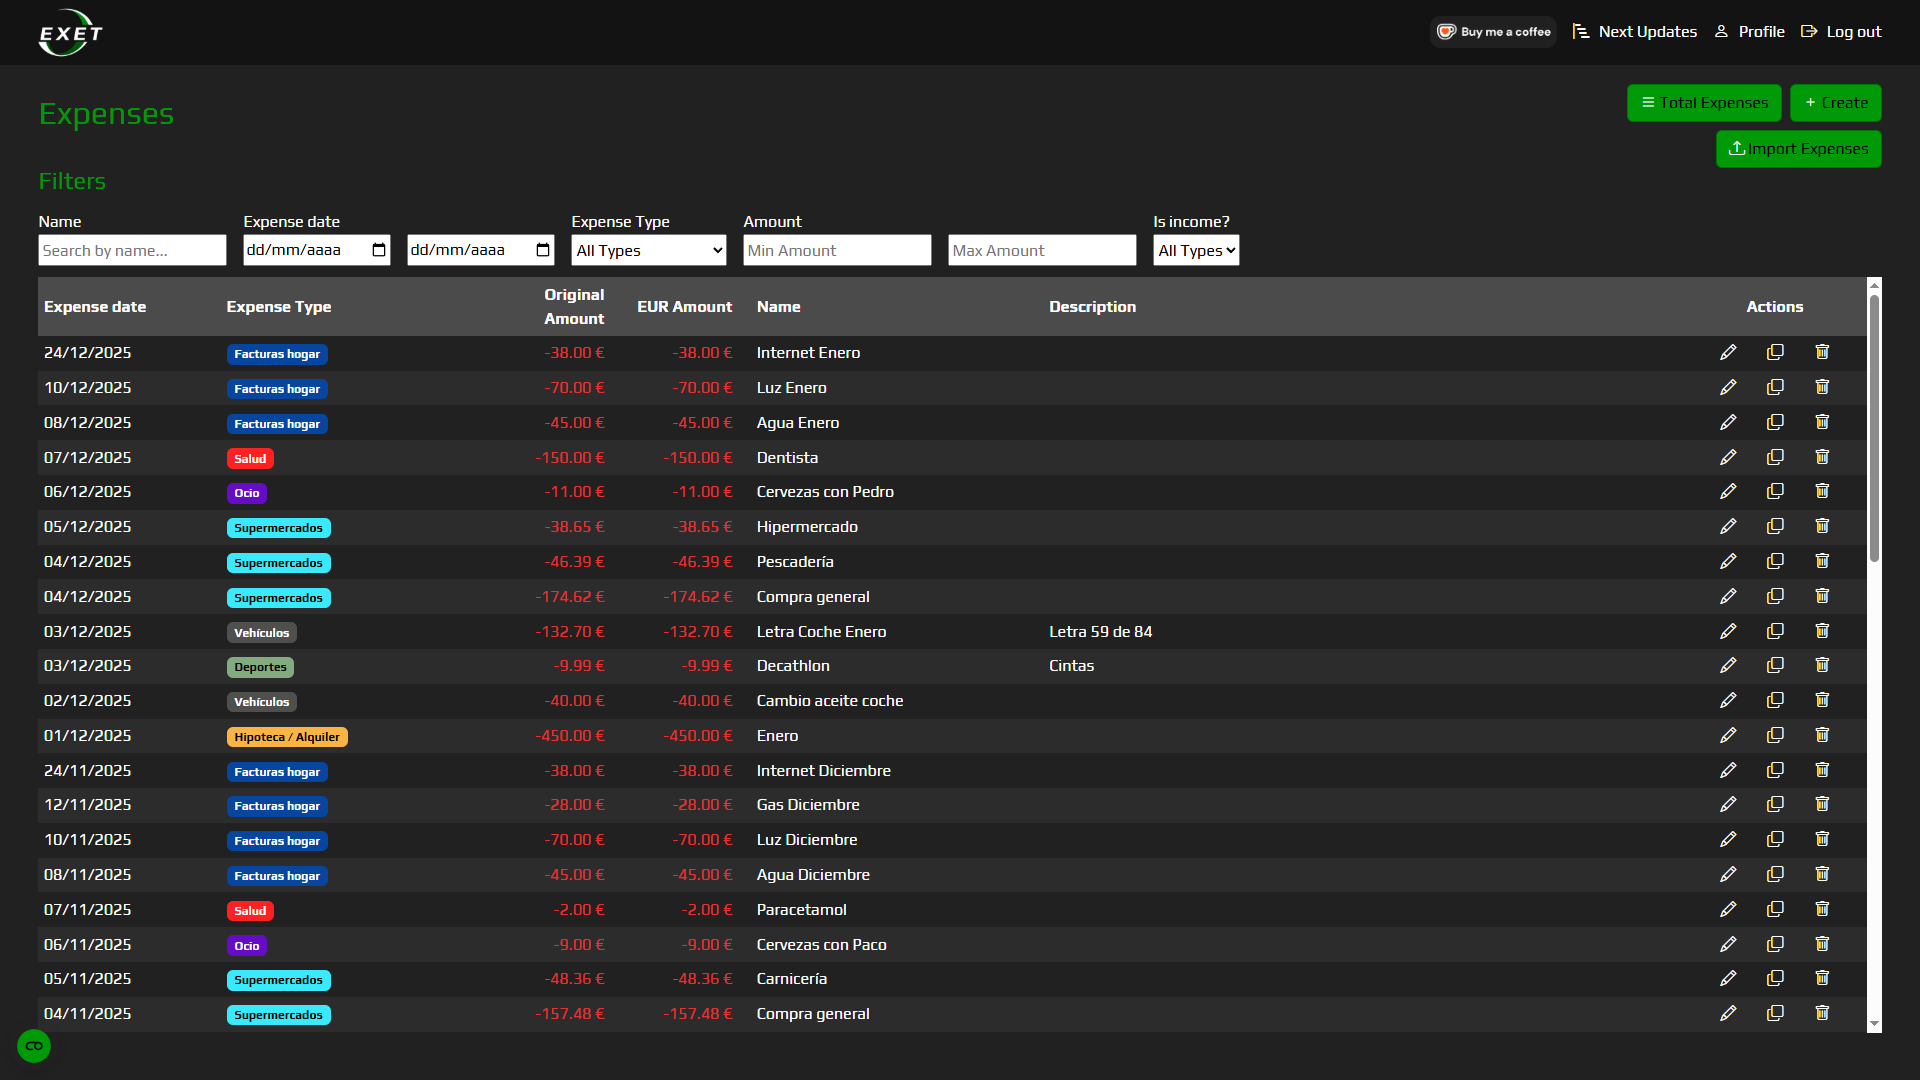1920x1080 pixels.
Task: Duplicate the Luz Enero expense
Action: pyautogui.click(x=1775, y=387)
